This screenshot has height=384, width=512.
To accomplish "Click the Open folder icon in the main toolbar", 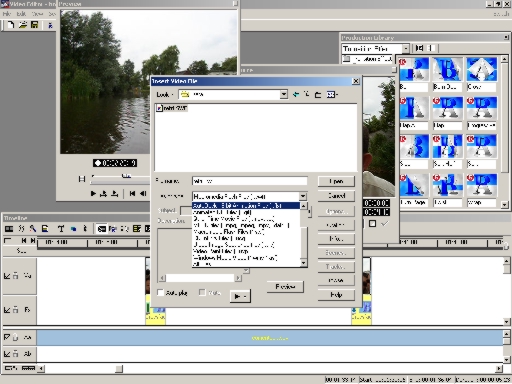I will click(x=23, y=25).
